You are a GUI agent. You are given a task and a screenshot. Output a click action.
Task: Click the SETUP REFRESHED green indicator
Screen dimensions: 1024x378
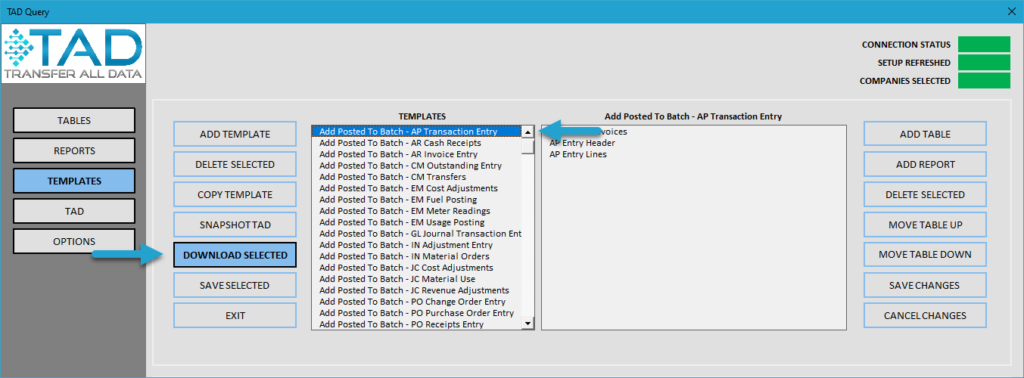pos(984,63)
